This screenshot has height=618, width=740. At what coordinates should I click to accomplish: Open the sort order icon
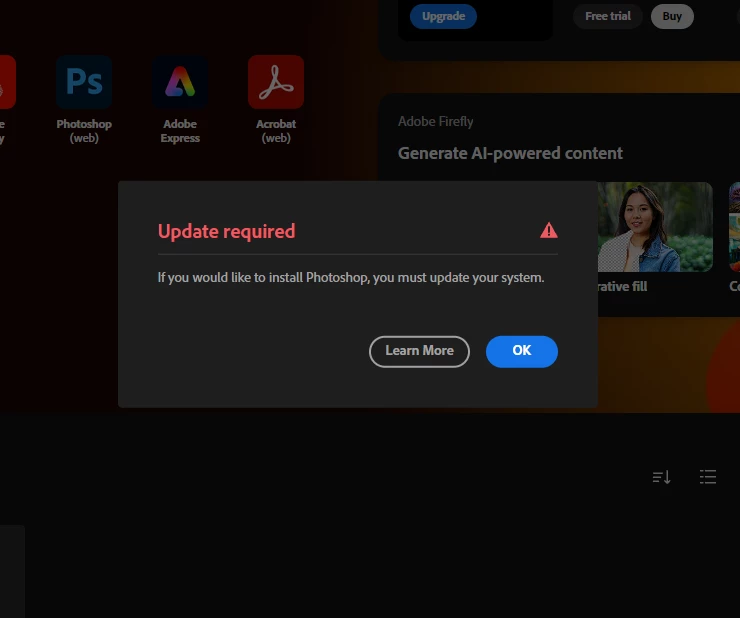[661, 477]
